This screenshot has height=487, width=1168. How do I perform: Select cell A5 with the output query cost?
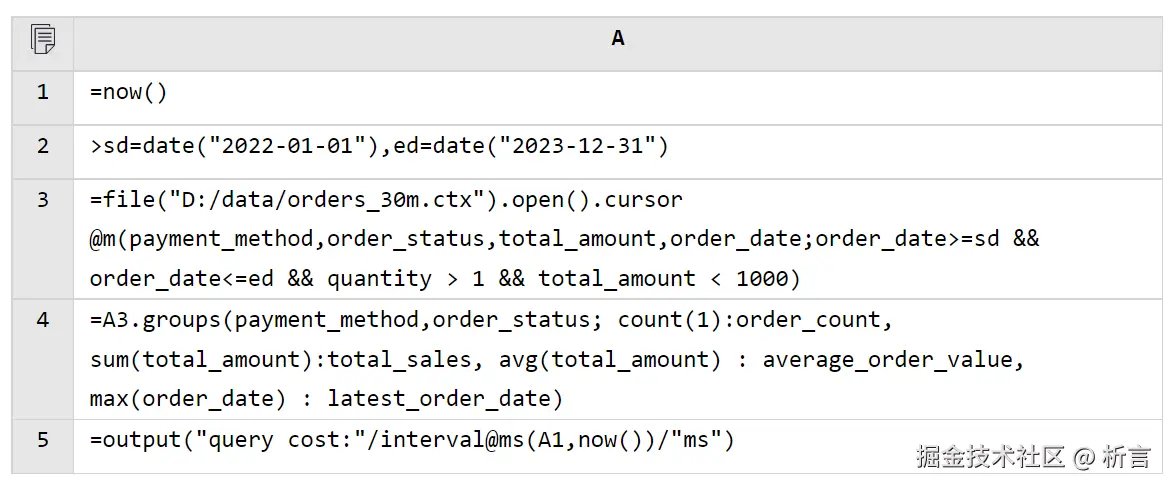click(412, 439)
